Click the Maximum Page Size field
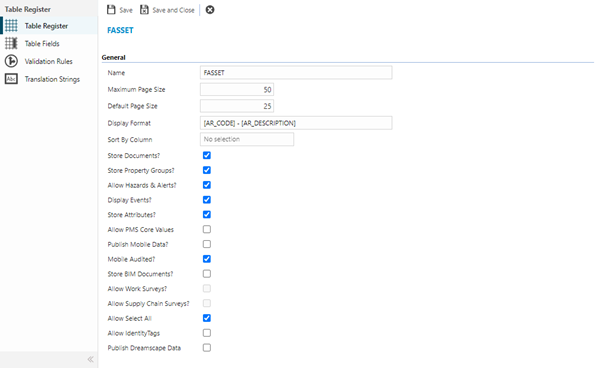Screen dimensions: 600x368 tap(237, 90)
